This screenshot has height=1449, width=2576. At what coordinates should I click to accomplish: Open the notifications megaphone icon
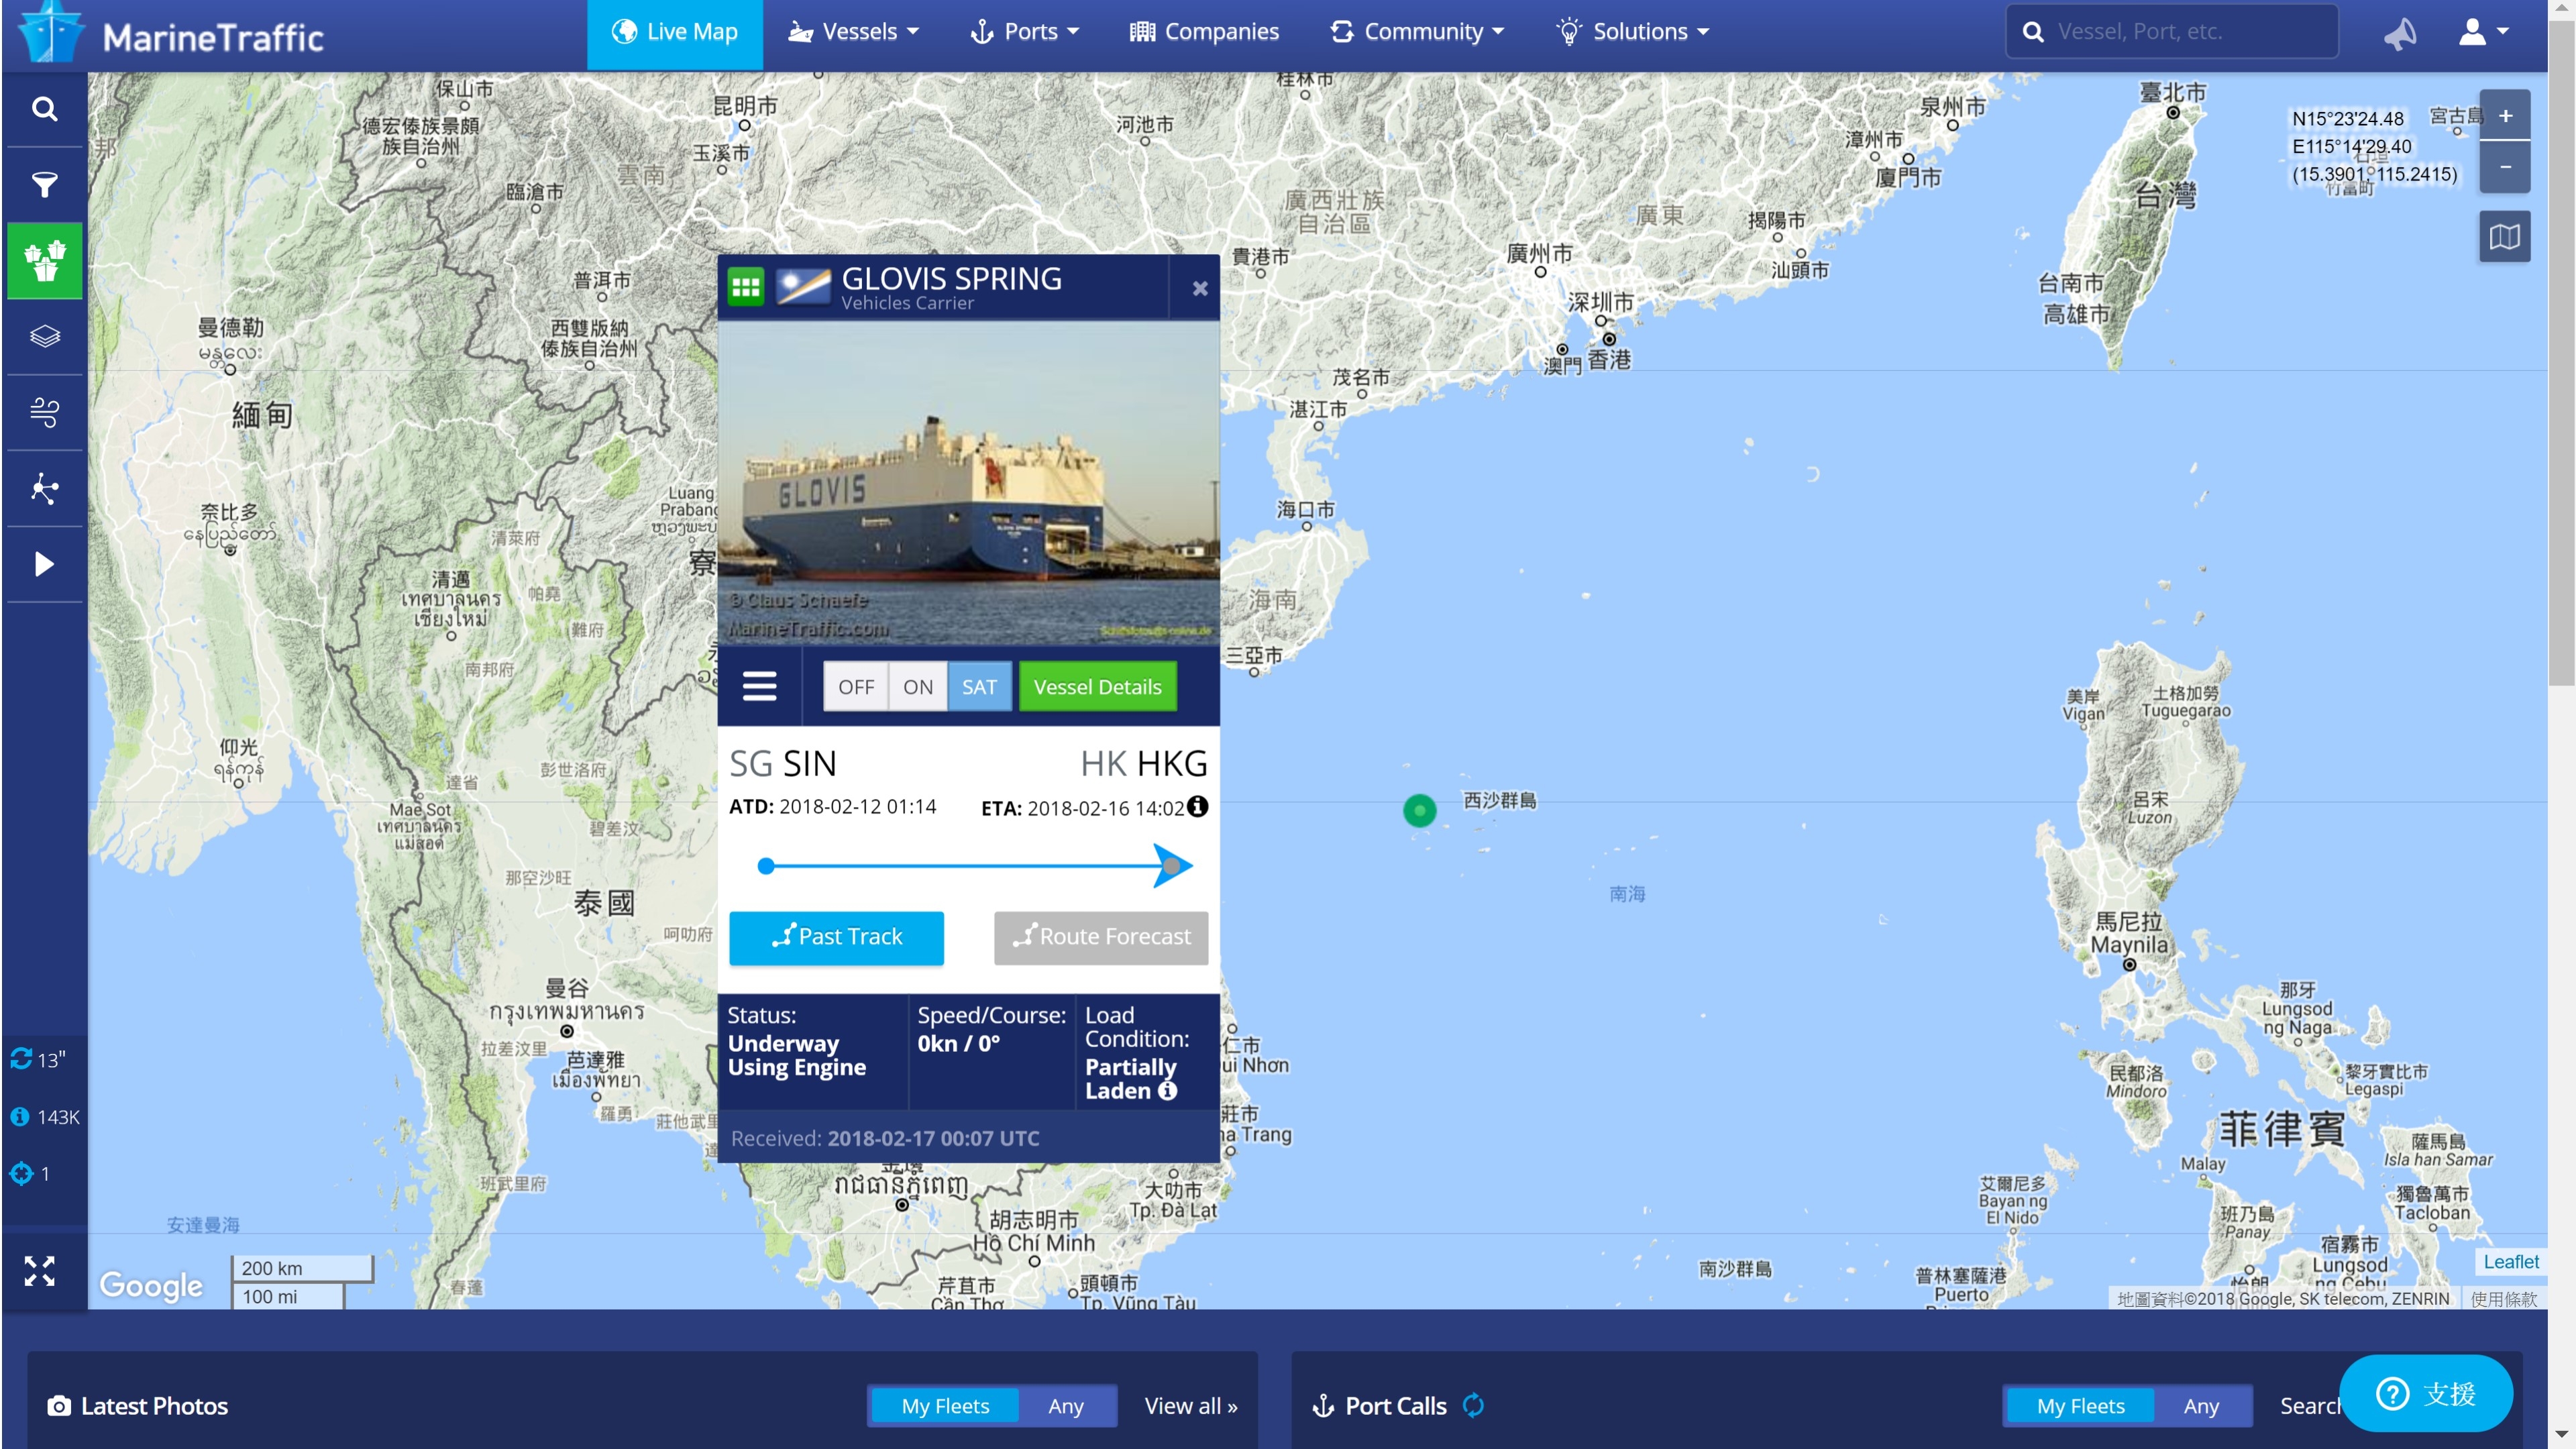point(2400,33)
